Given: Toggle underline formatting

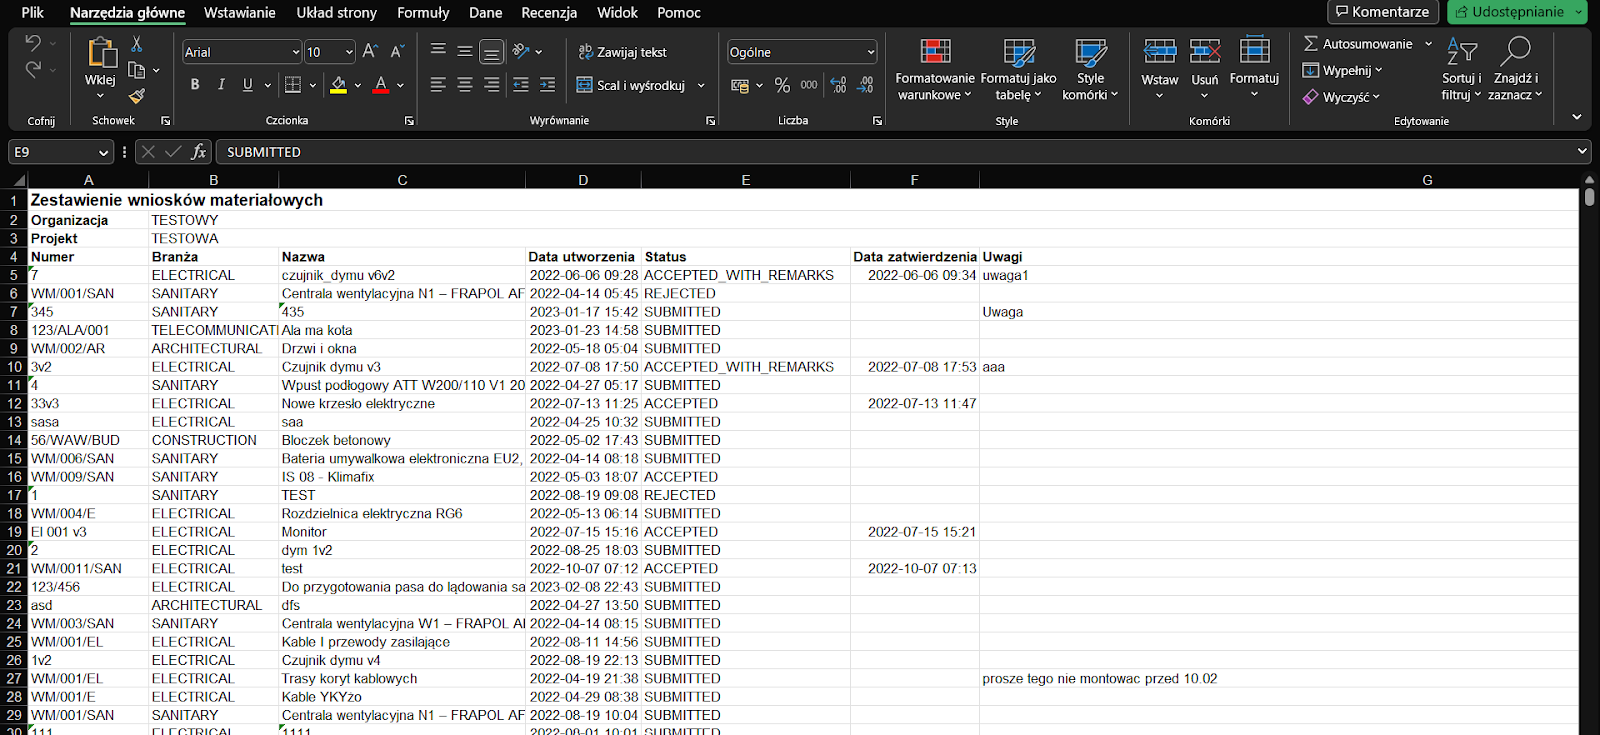Looking at the screenshot, I should point(247,85).
